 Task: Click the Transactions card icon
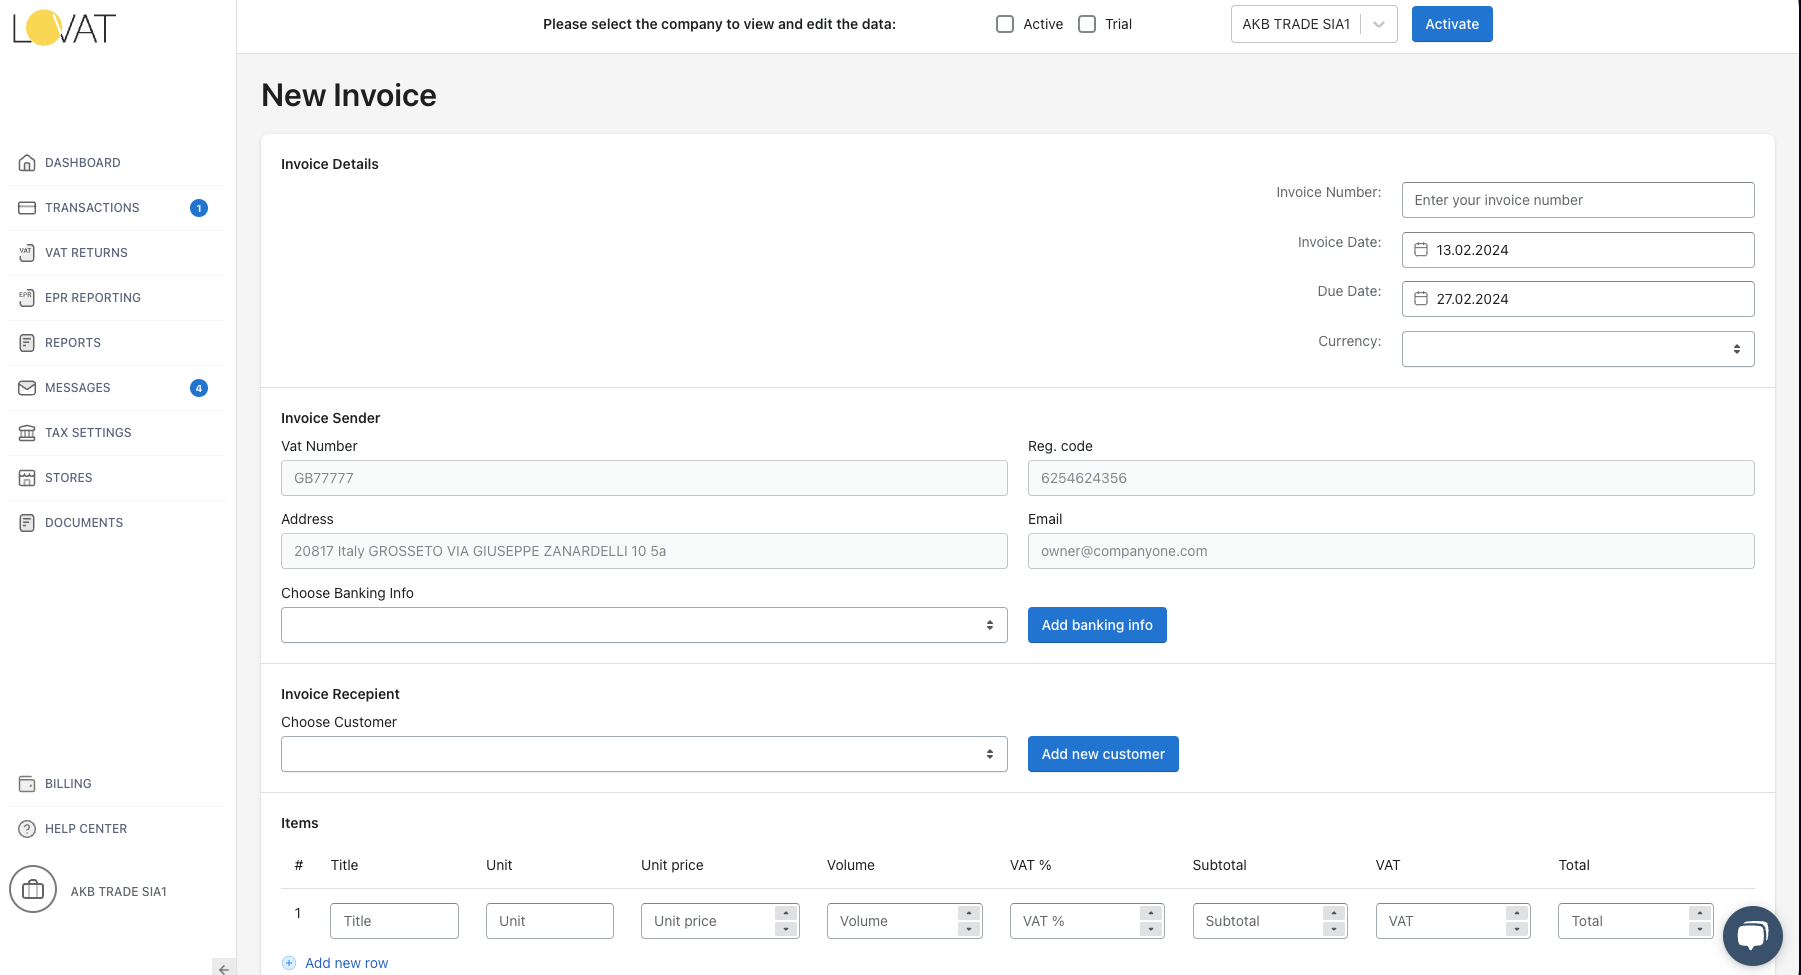tap(27, 208)
